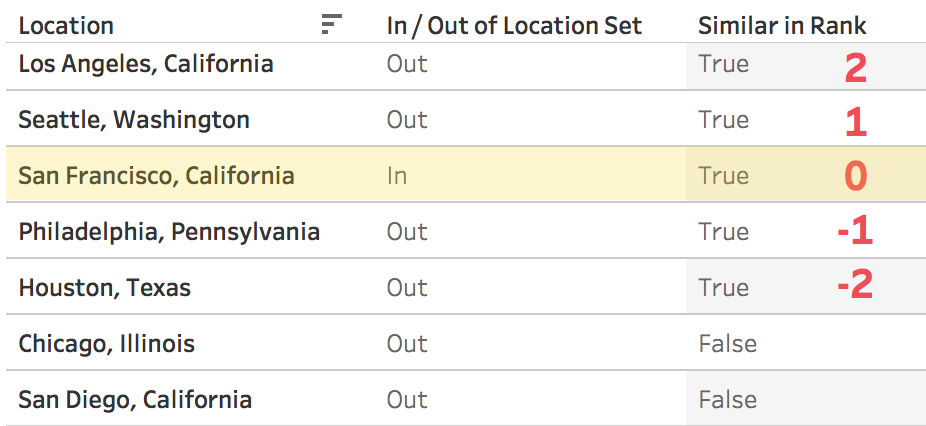This screenshot has width=926, height=426.
Task: Click the red number 1 in Seattle row
Action: point(856,123)
